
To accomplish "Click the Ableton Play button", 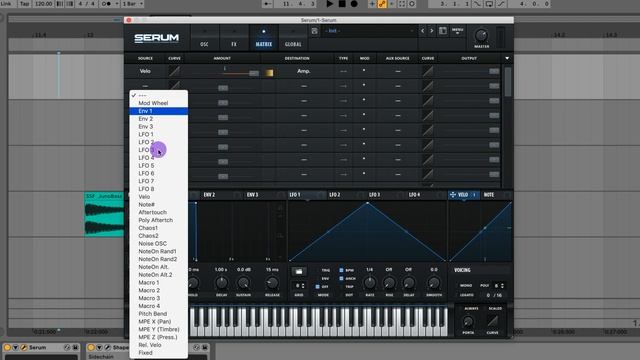I will click(x=330, y=4).
